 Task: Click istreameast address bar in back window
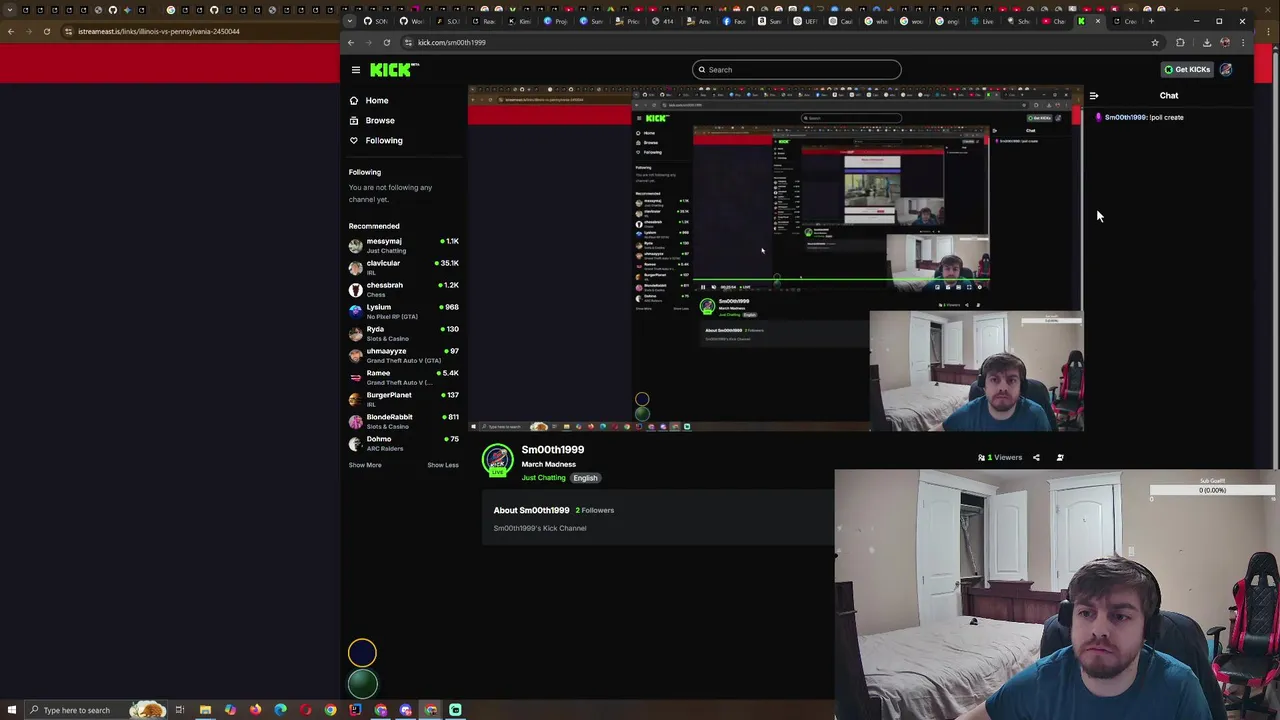(x=200, y=31)
